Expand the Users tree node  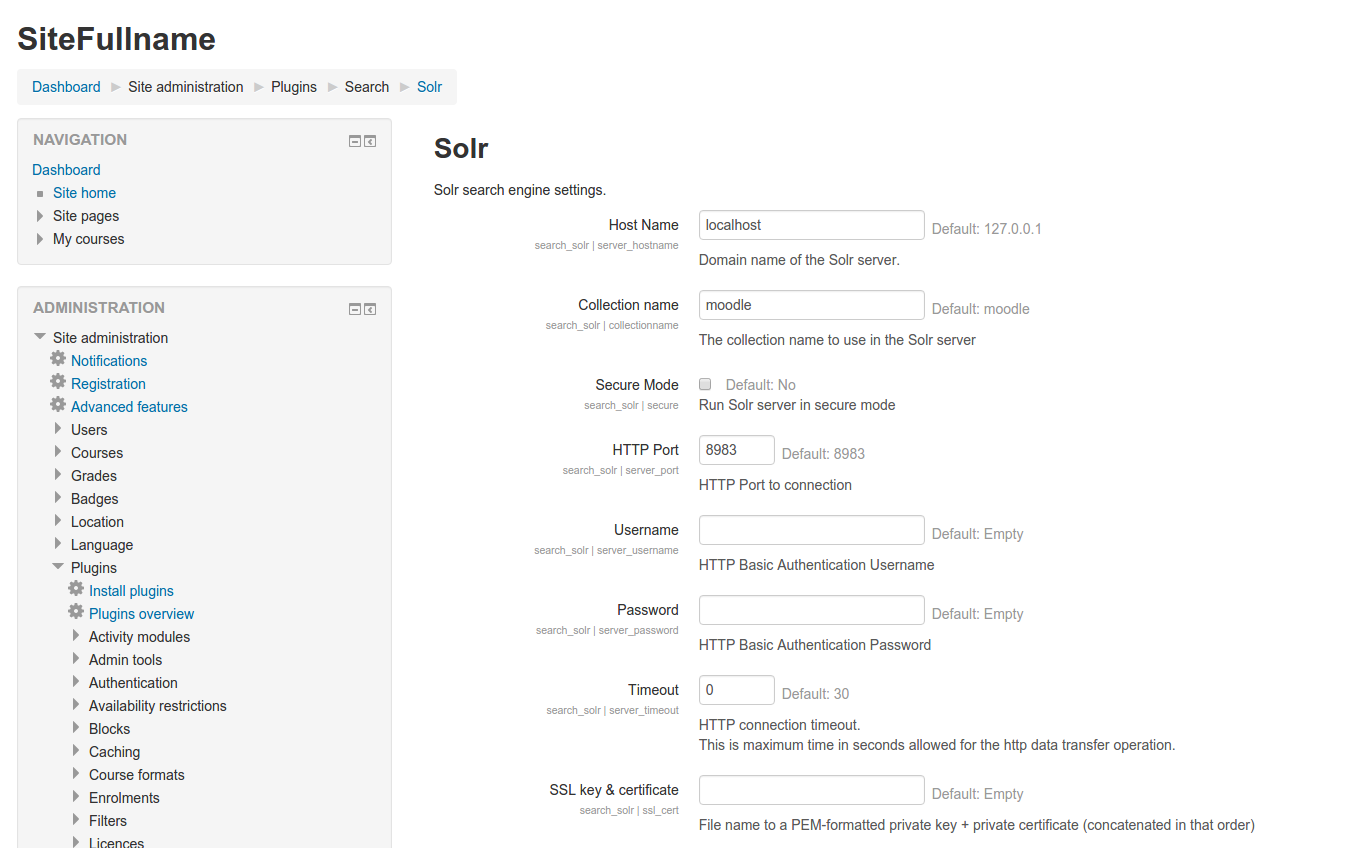click(58, 428)
